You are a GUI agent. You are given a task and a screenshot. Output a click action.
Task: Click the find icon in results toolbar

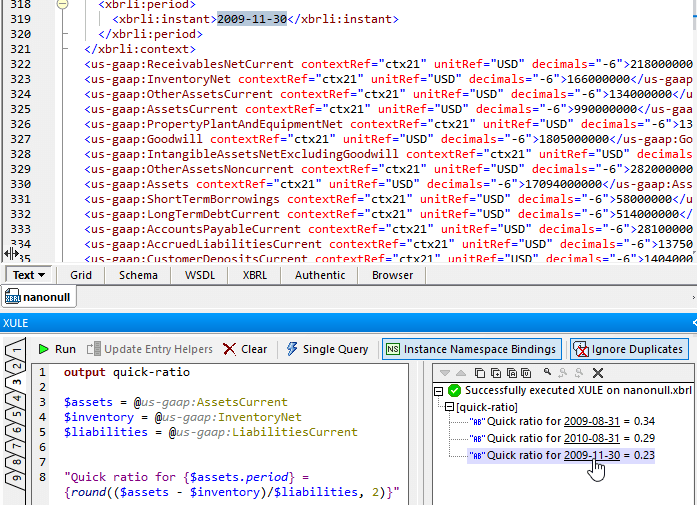tap(547, 372)
